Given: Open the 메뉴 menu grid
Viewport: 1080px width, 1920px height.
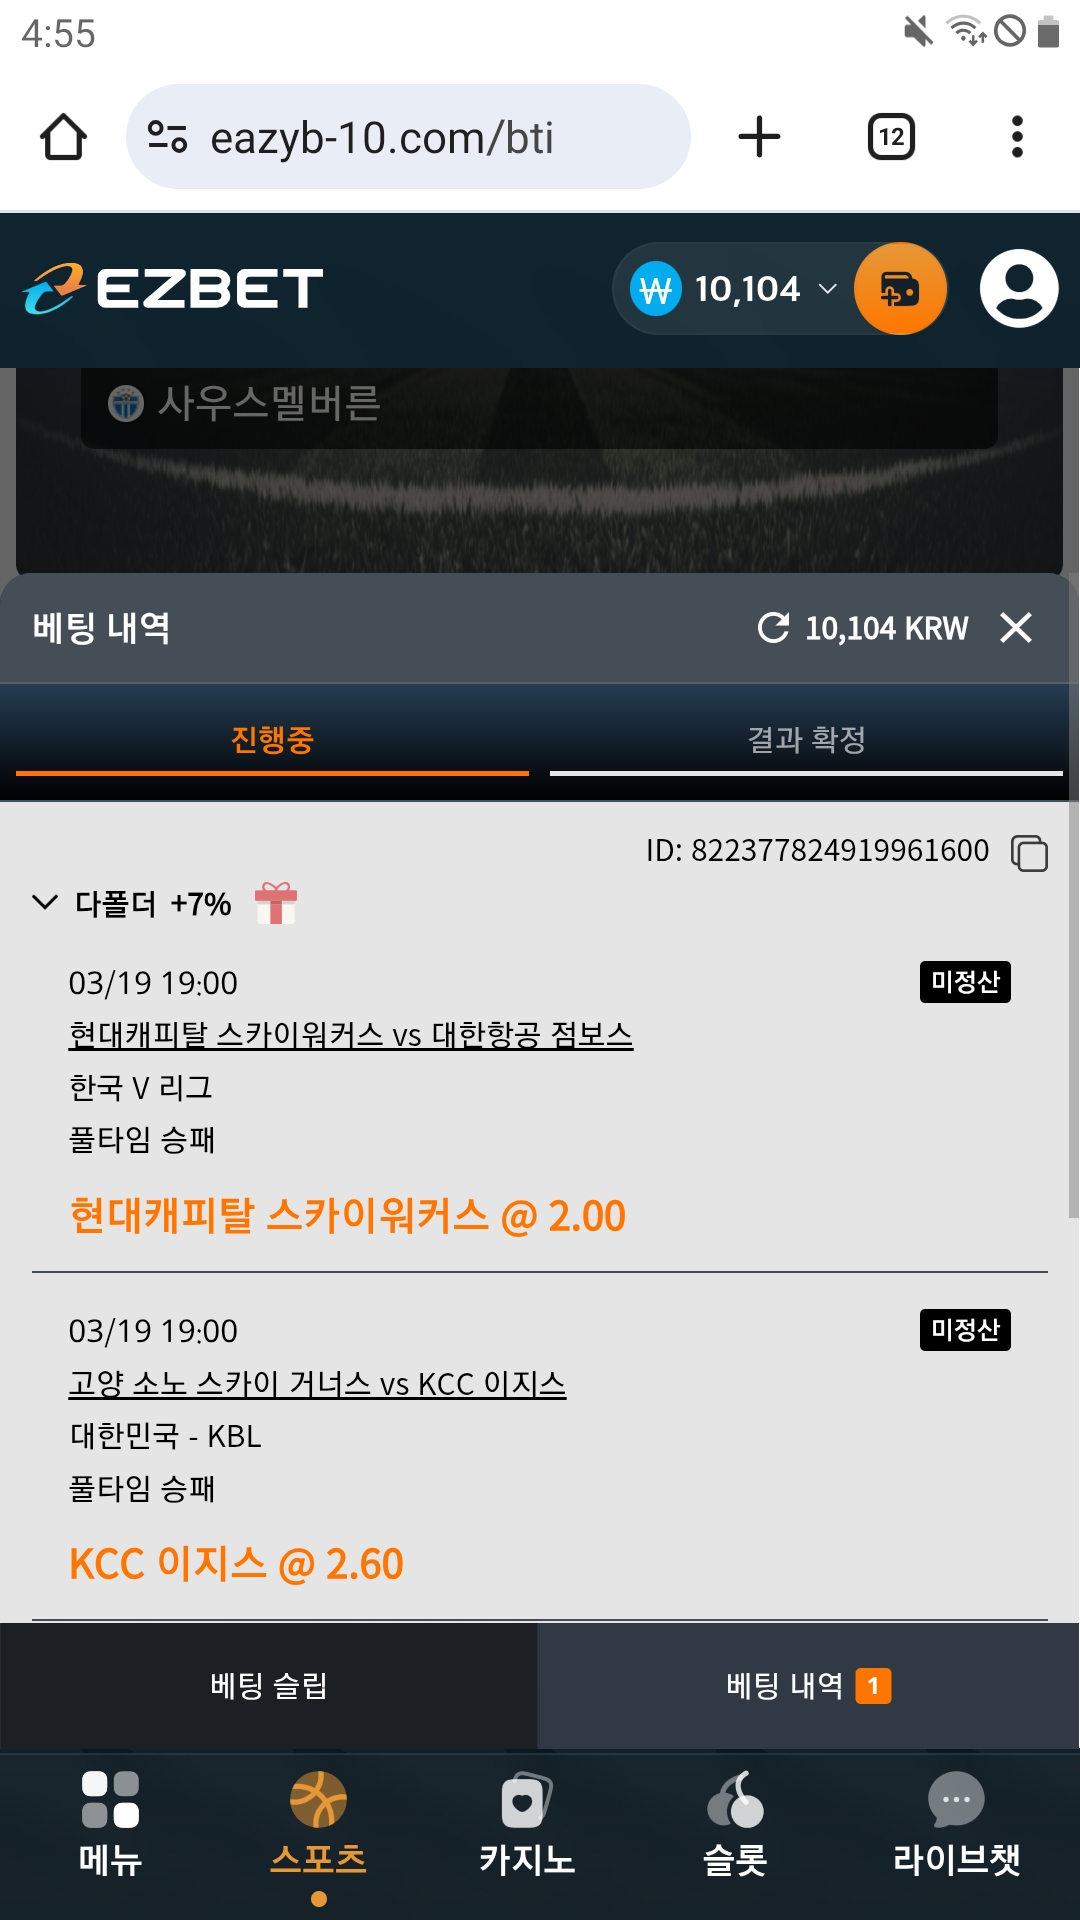Looking at the screenshot, I should click(x=110, y=1824).
